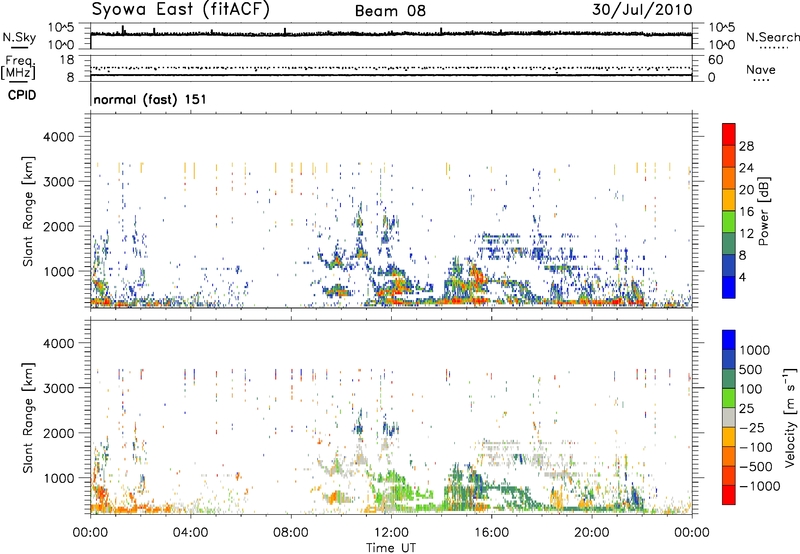Screen dimensions: 800x554
Task: Click the yellow segment of Power color bar
Action: tap(729, 200)
